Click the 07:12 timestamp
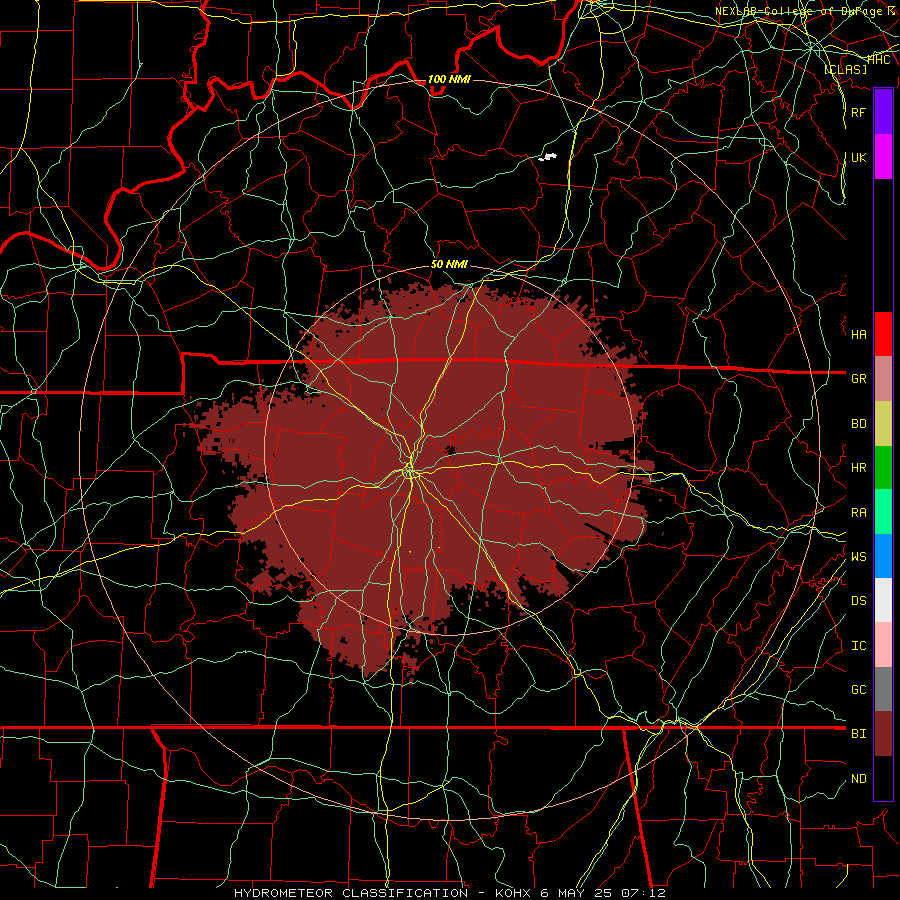The image size is (900, 900). [x=645, y=893]
